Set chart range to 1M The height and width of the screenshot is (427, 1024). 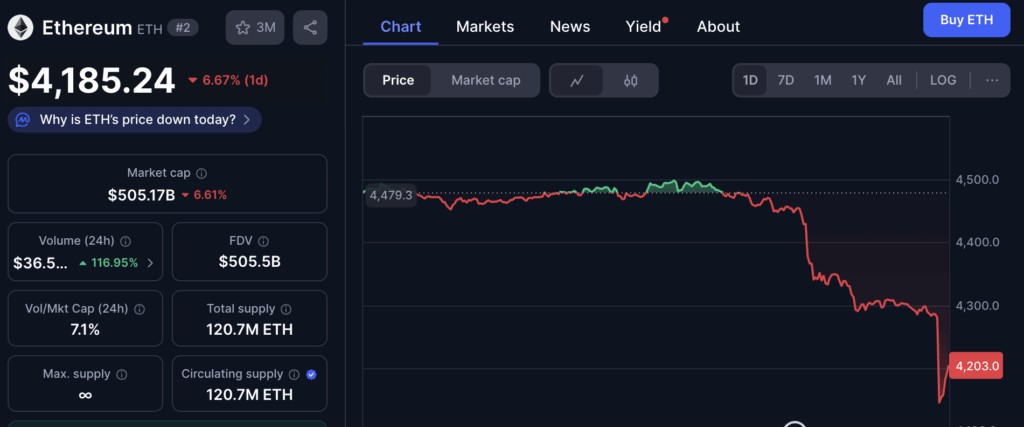(822, 80)
